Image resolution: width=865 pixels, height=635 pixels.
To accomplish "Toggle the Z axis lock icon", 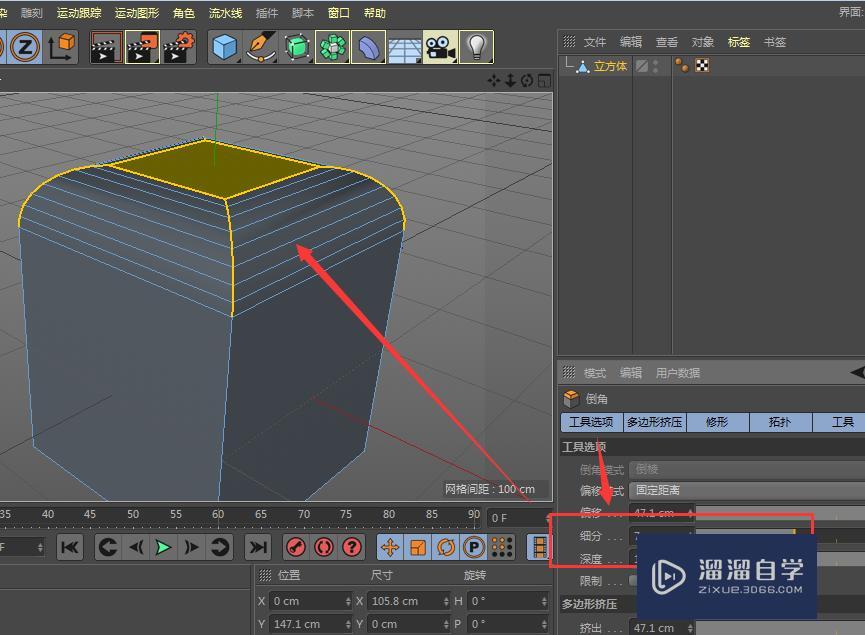I will pos(25,47).
